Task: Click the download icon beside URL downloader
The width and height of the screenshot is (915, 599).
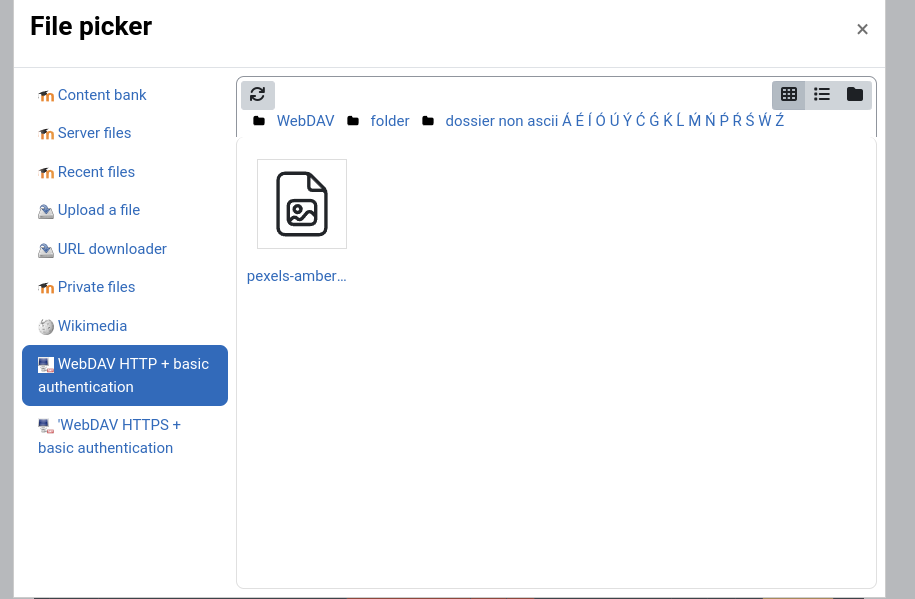Action: [x=46, y=250]
